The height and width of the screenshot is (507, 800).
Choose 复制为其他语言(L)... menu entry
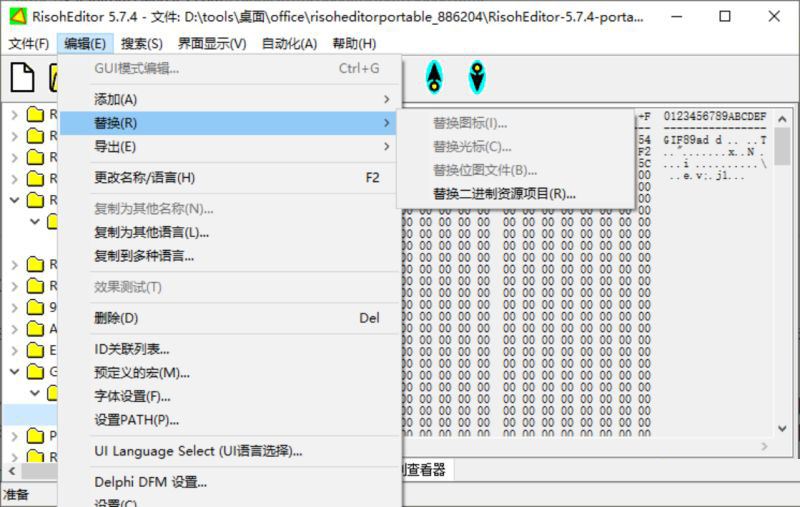click(229, 233)
